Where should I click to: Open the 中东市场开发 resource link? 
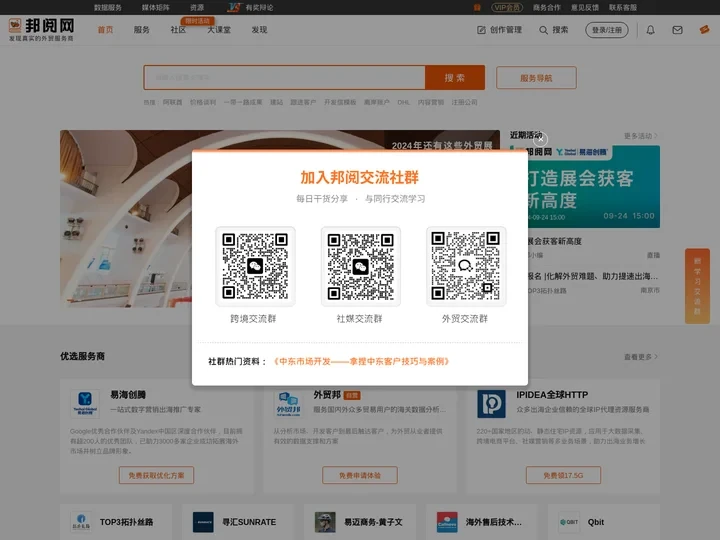point(361,361)
